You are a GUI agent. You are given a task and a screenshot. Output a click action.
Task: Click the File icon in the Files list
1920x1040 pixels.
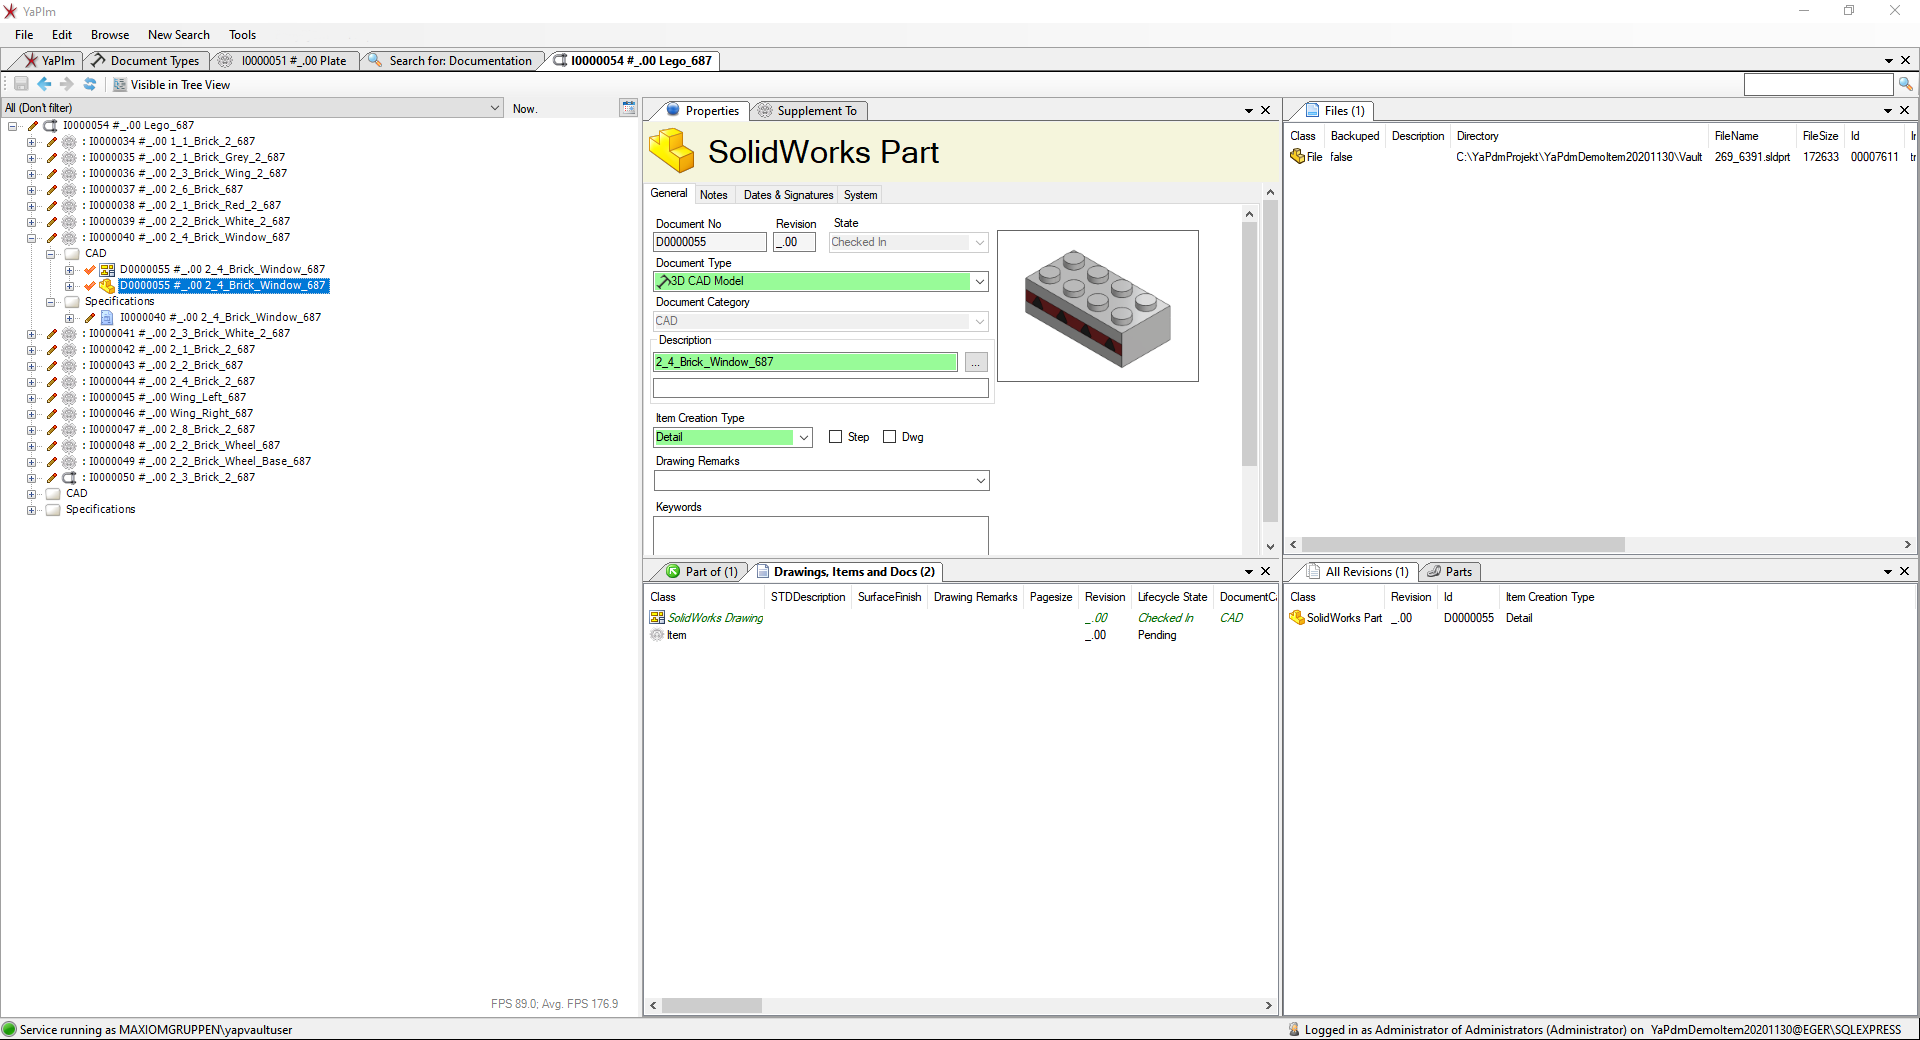1297,157
